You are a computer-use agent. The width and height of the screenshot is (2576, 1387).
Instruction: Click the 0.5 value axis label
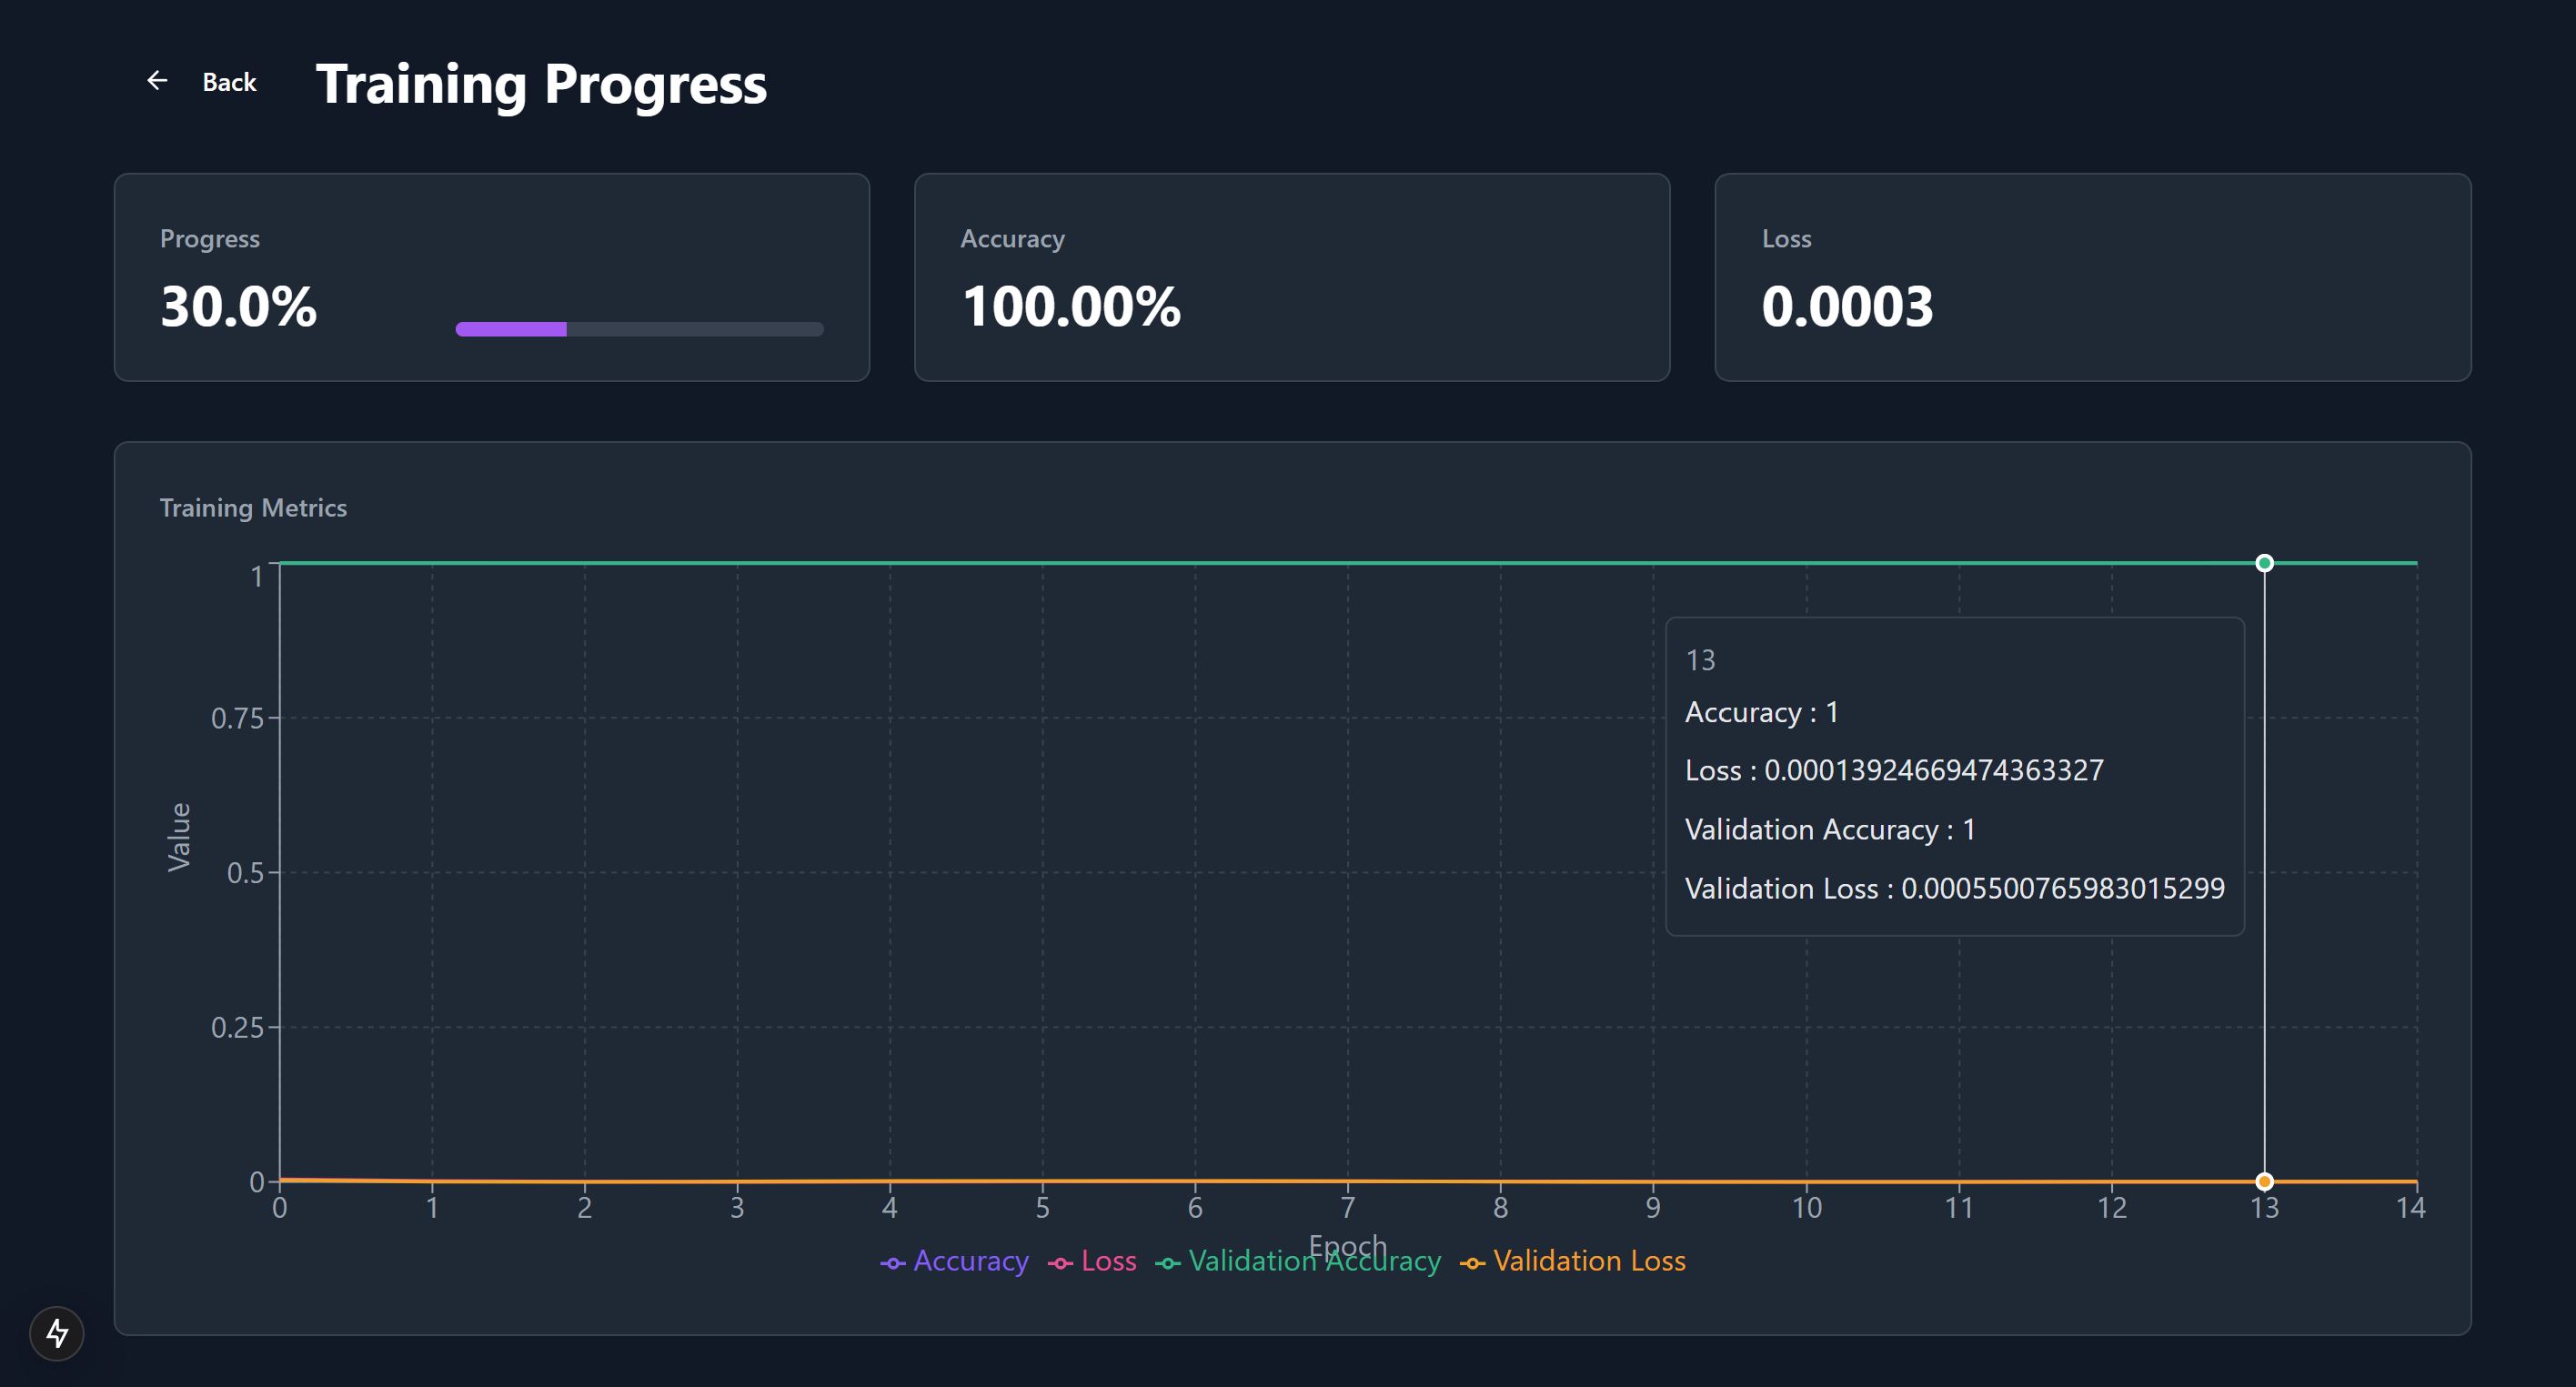pyautogui.click(x=245, y=873)
